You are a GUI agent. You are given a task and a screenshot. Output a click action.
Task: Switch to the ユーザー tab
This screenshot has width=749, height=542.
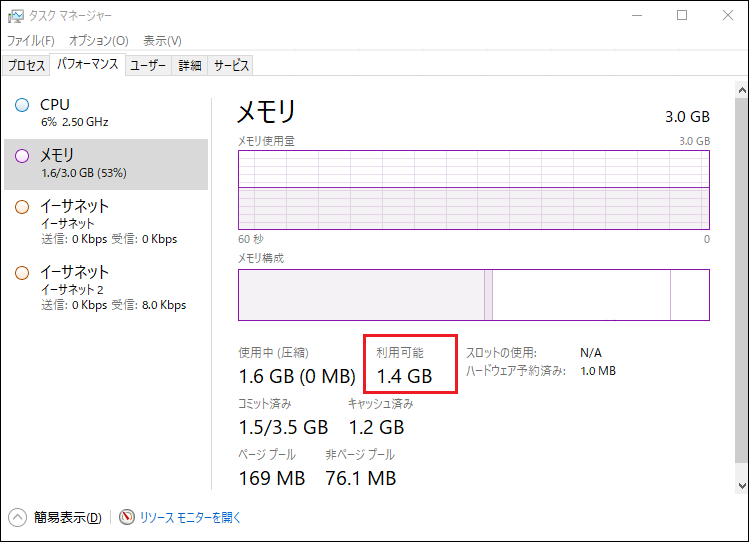coord(149,66)
